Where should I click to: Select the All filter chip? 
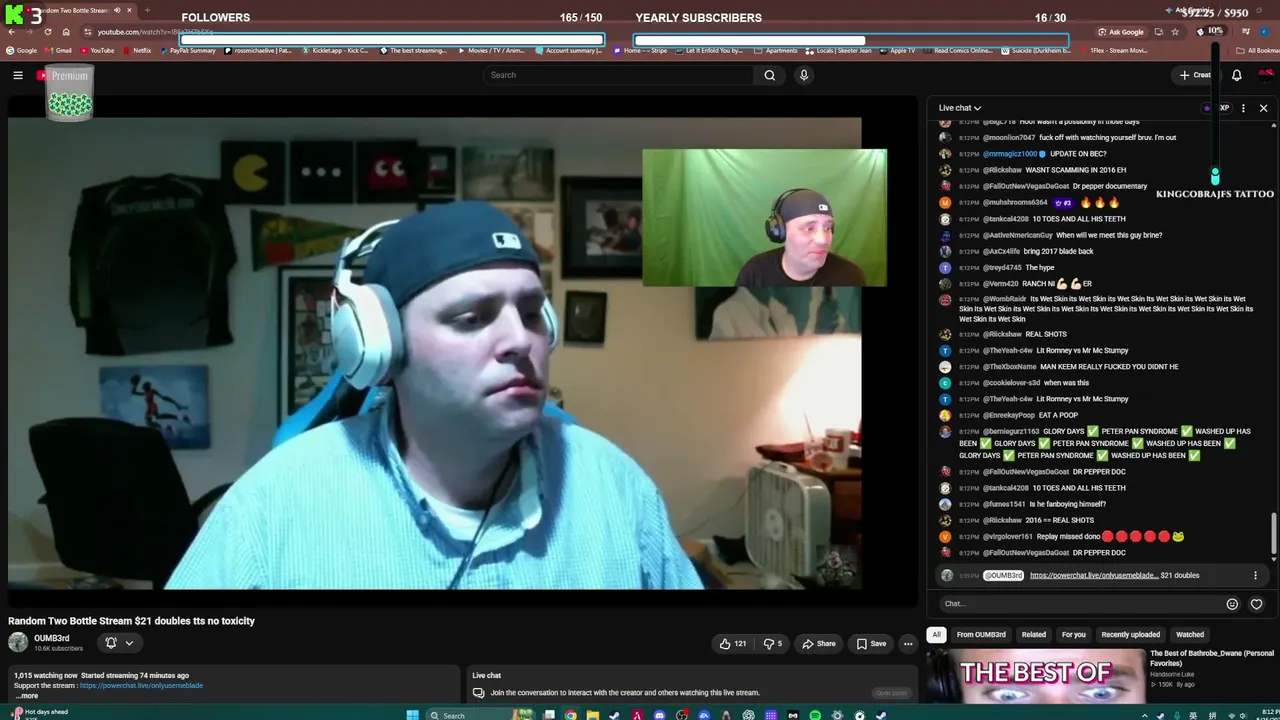936,635
